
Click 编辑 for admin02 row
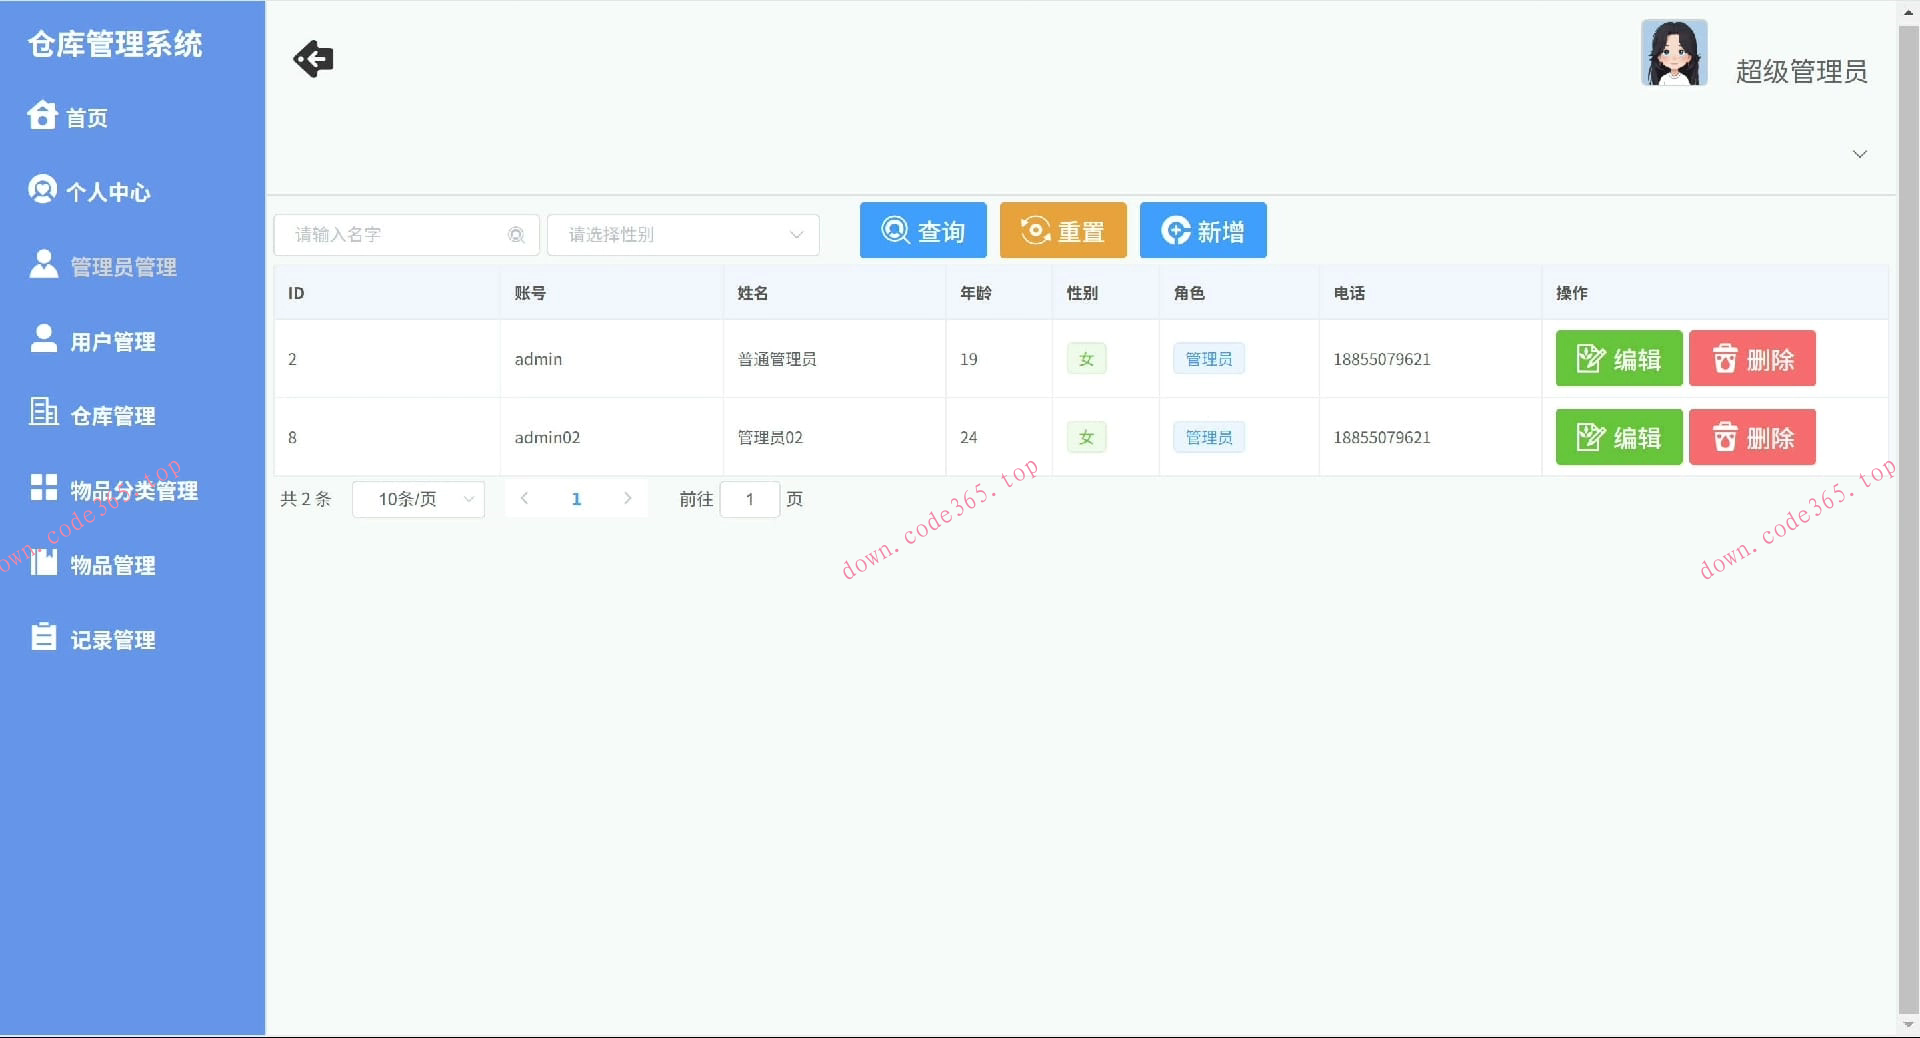click(x=1618, y=437)
